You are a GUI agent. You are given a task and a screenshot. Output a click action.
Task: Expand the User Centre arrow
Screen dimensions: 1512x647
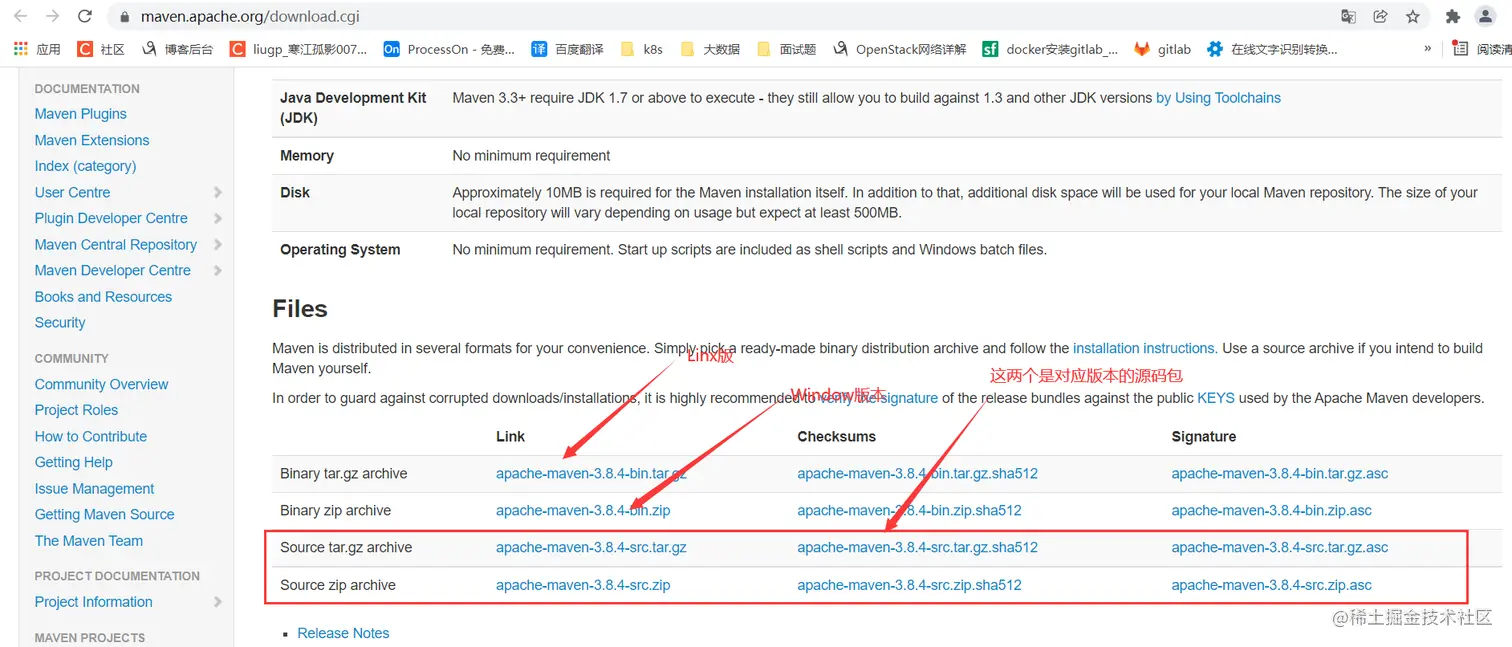point(218,192)
